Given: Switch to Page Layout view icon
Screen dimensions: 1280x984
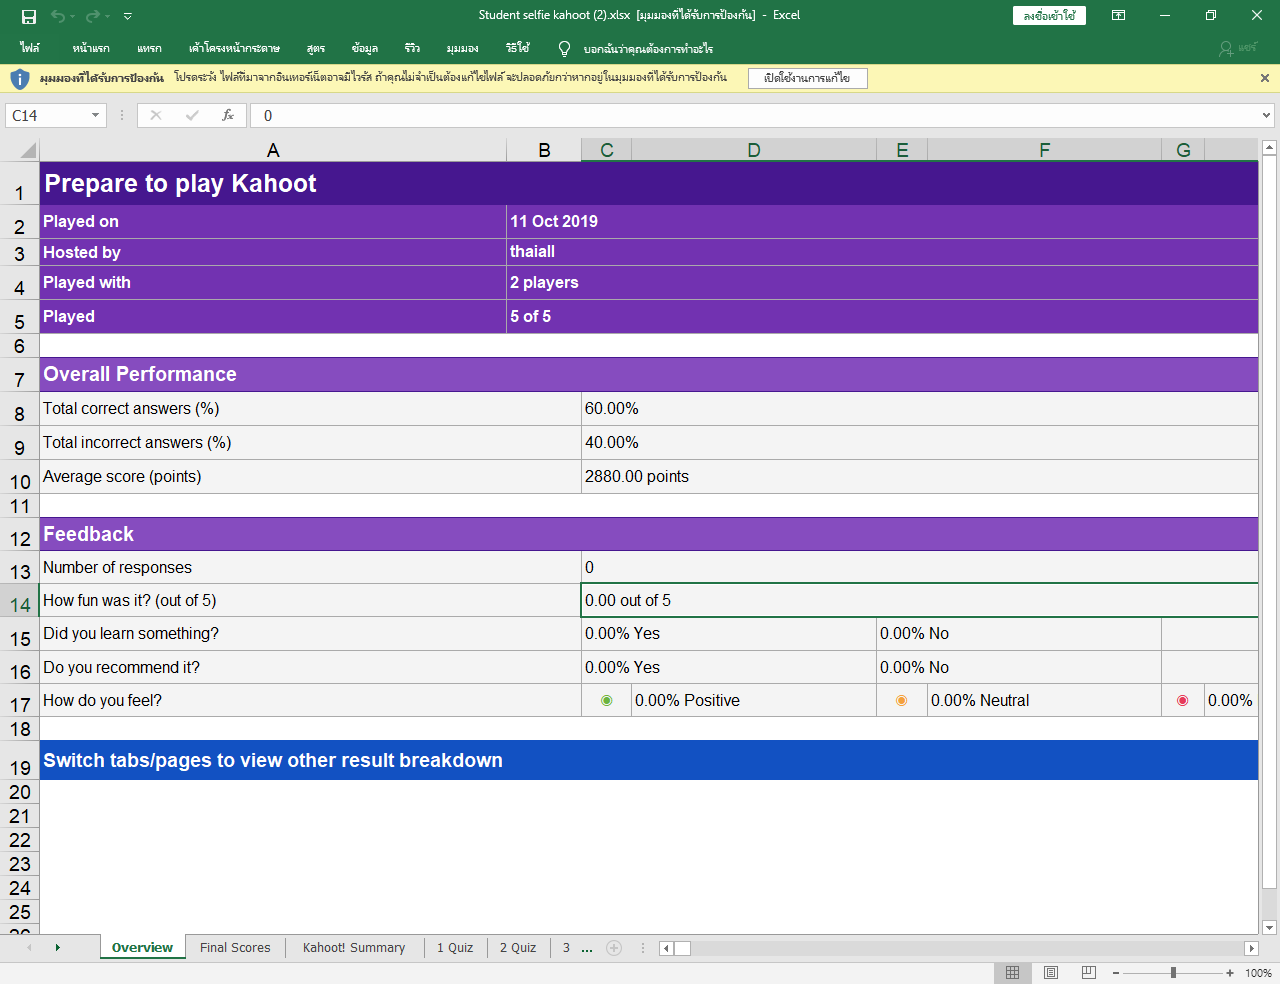Looking at the screenshot, I should [1051, 973].
